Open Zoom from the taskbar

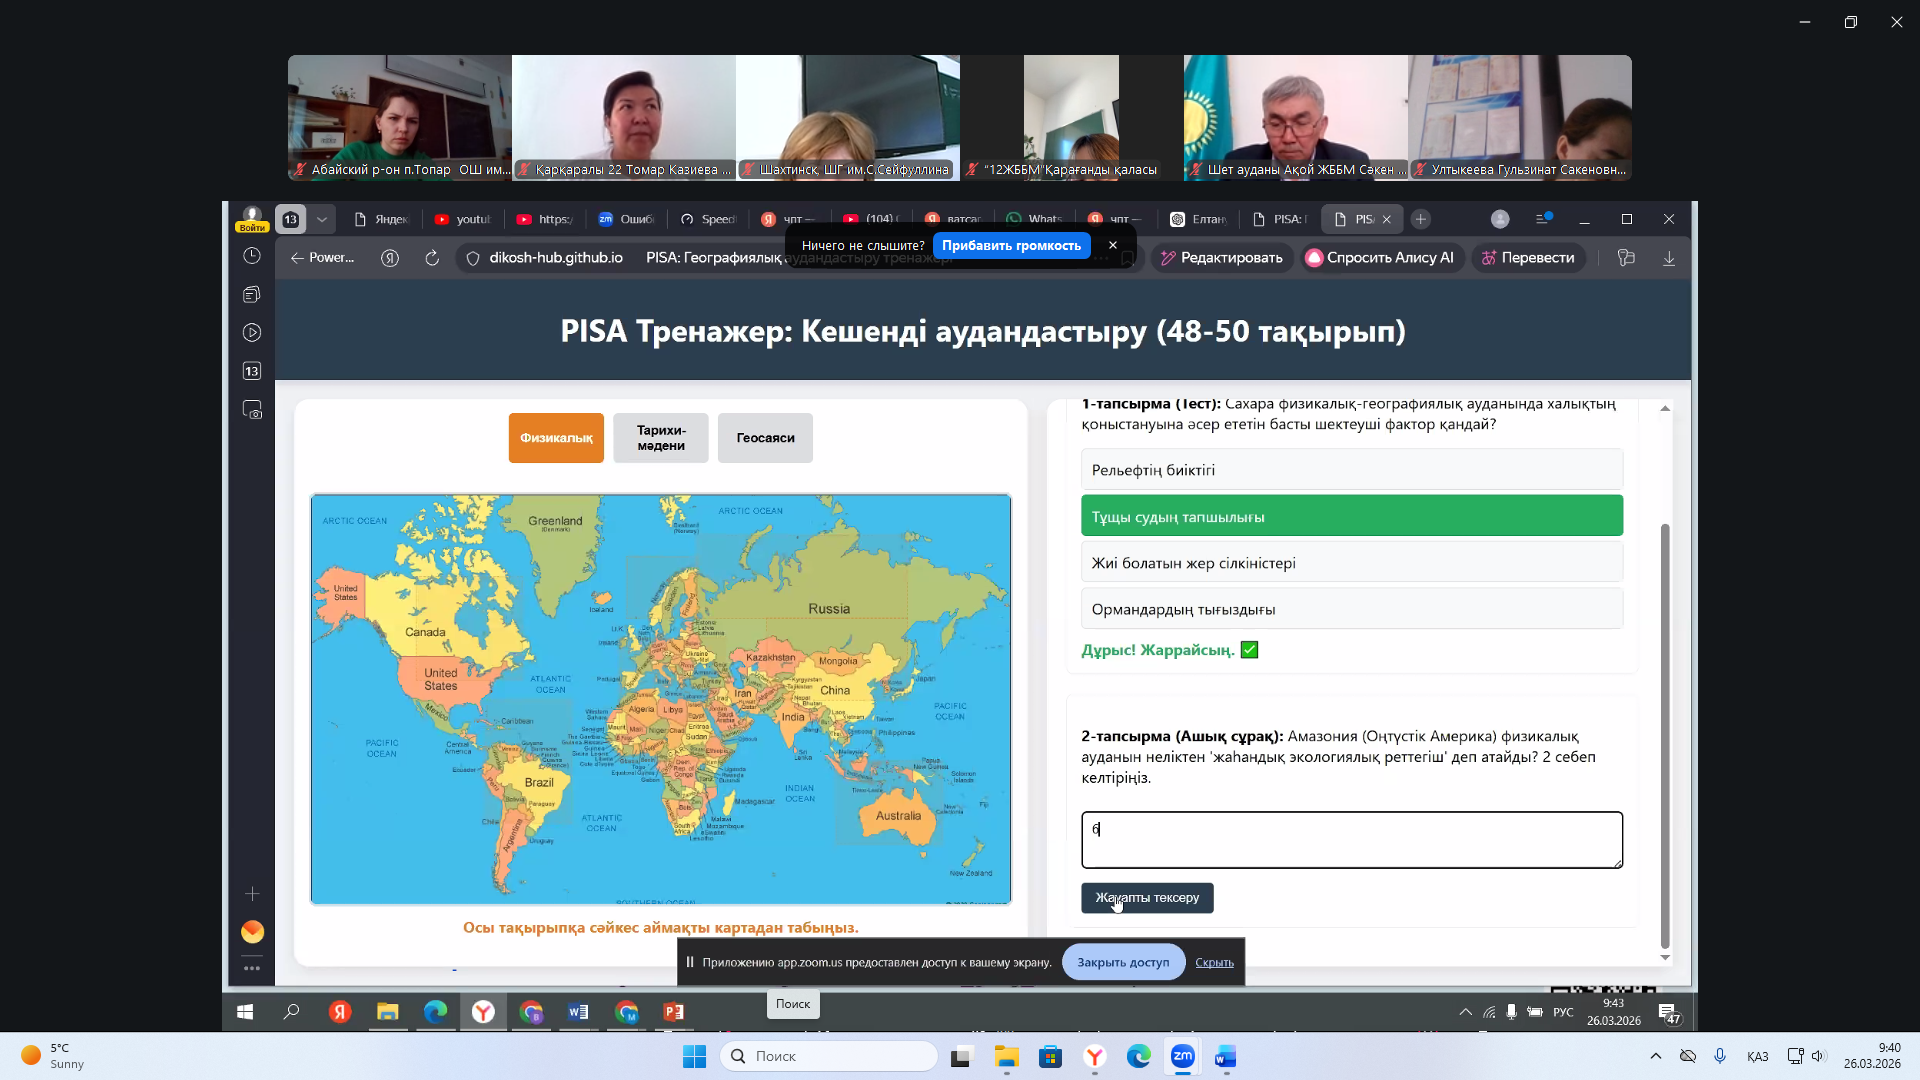[x=1182, y=1056]
